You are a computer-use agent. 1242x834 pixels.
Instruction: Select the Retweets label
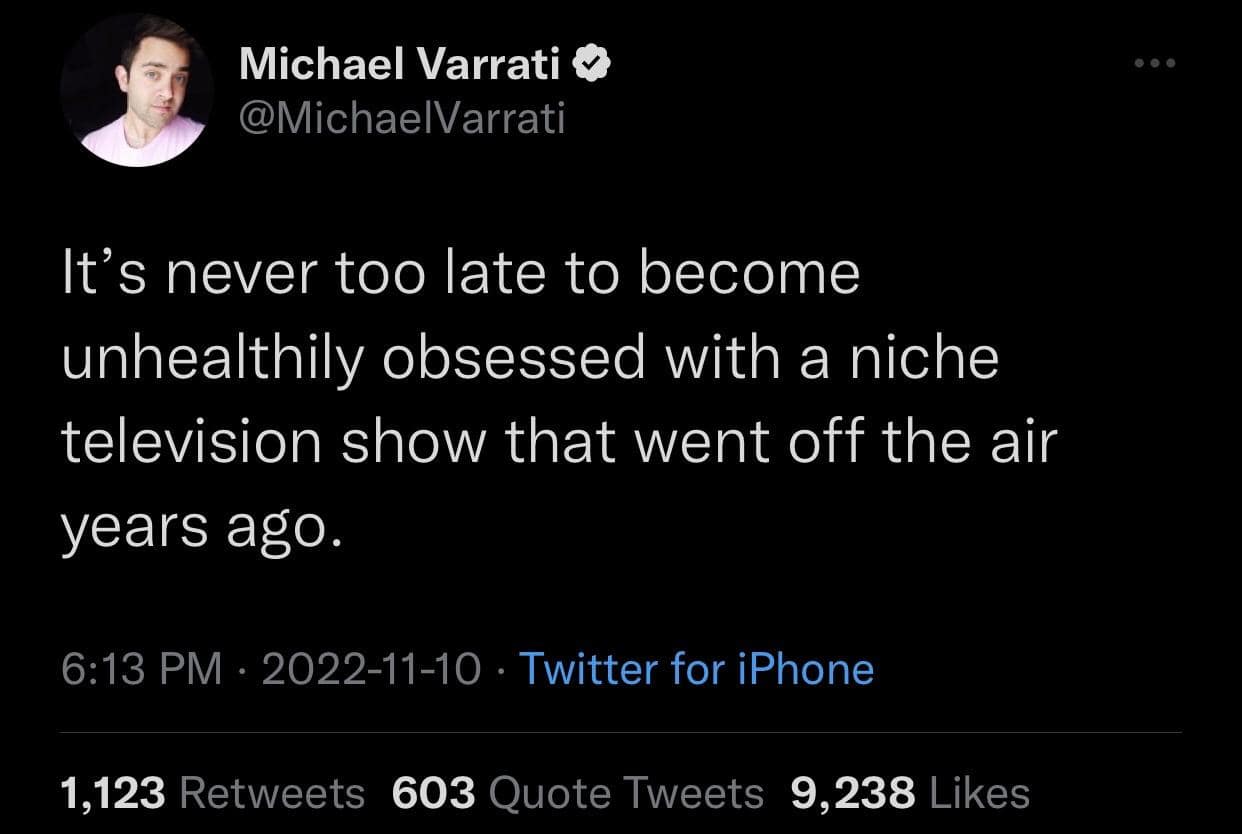pyautogui.click(x=271, y=793)
